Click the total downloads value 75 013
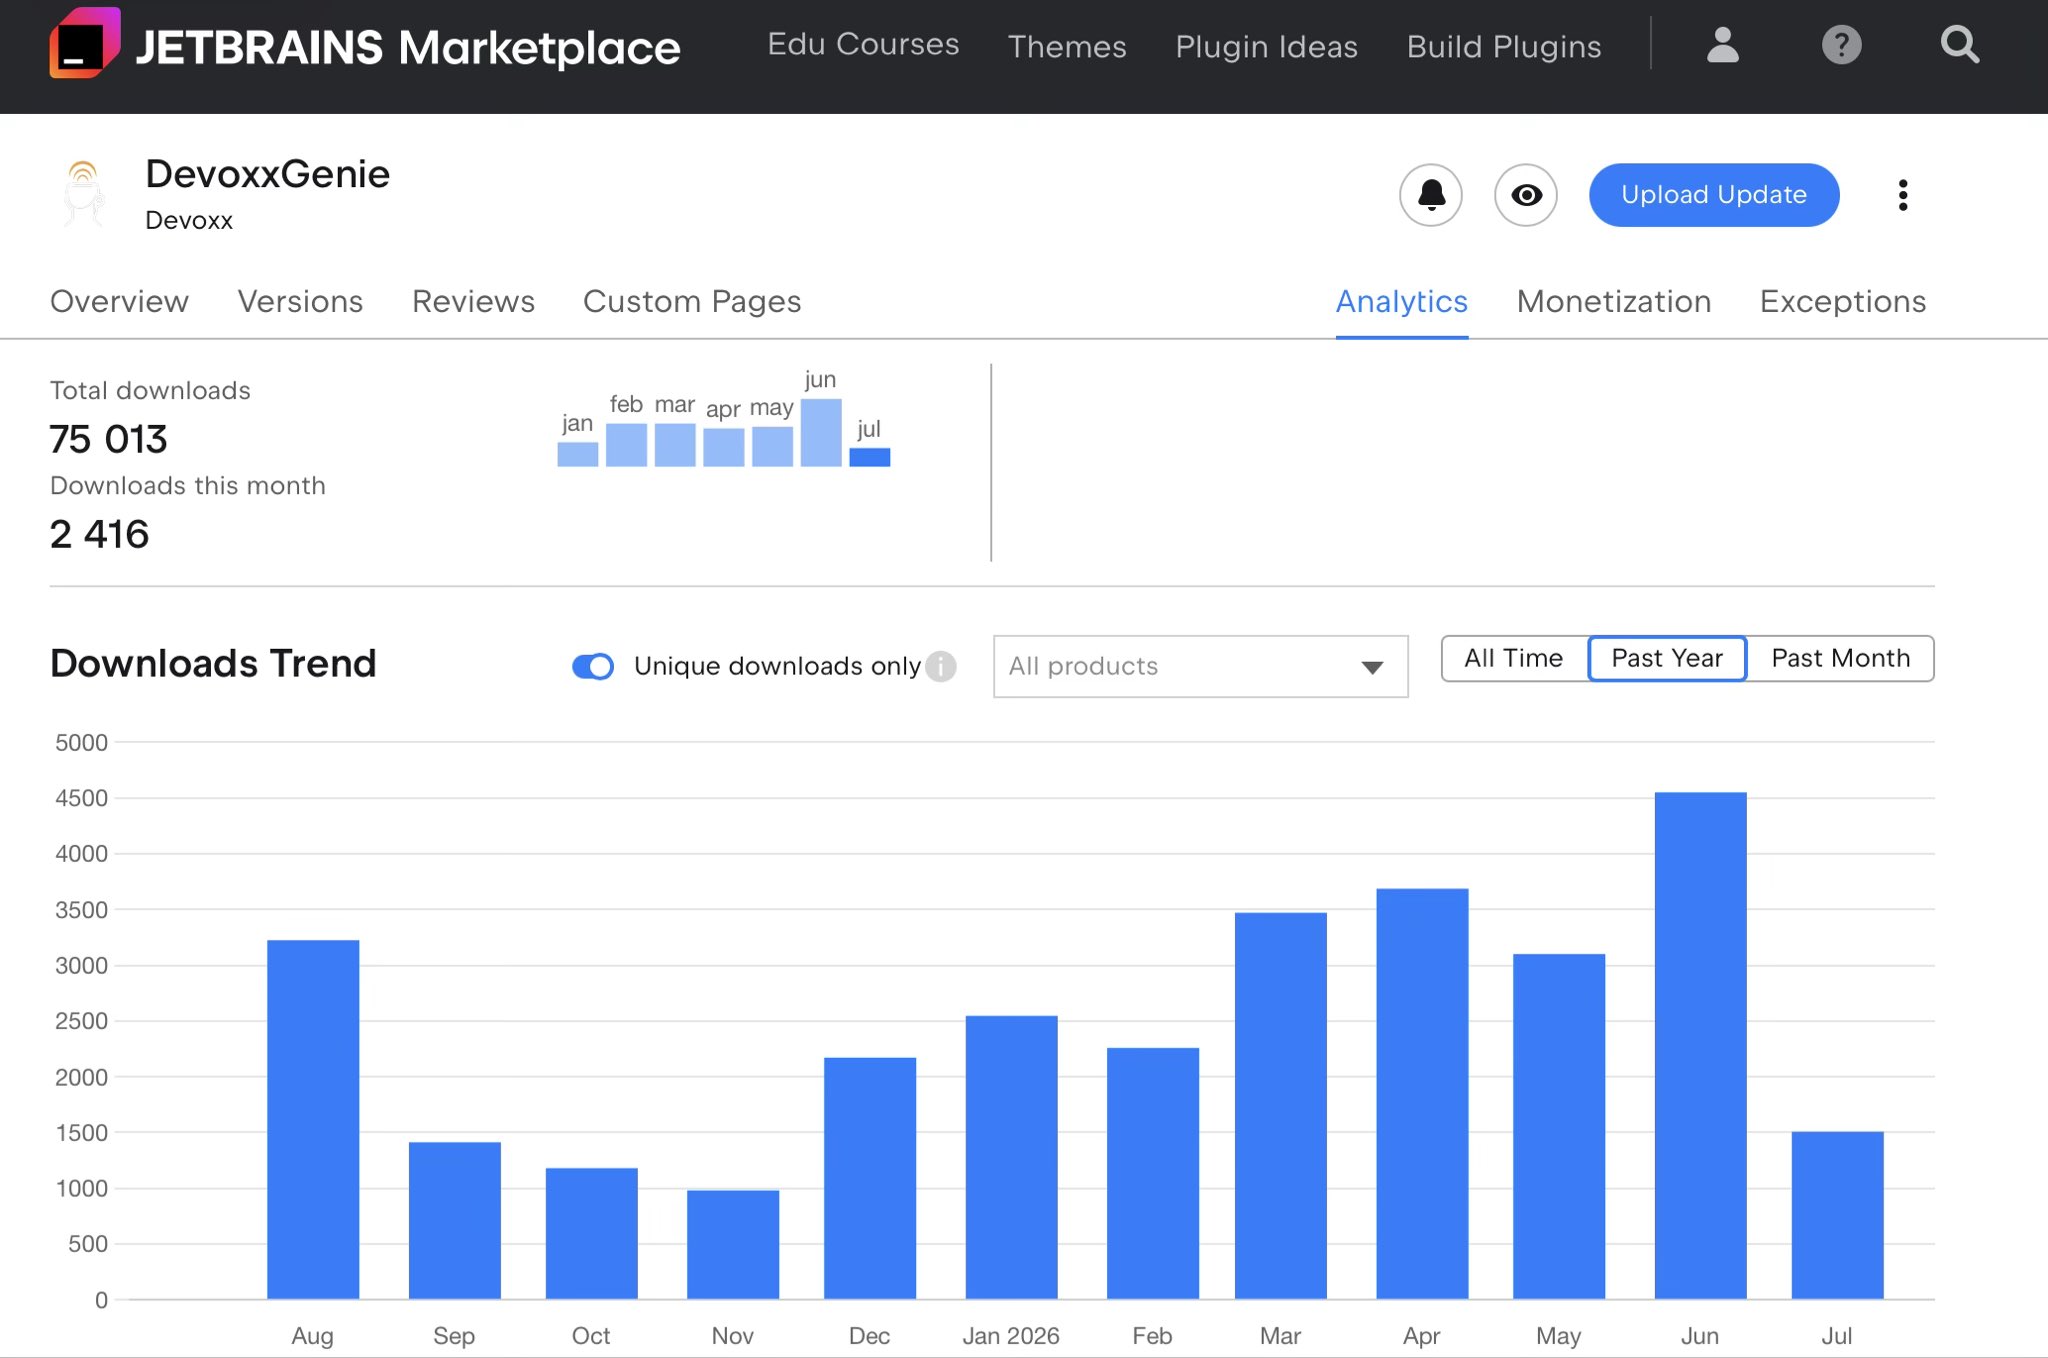 tap(108, 439)
